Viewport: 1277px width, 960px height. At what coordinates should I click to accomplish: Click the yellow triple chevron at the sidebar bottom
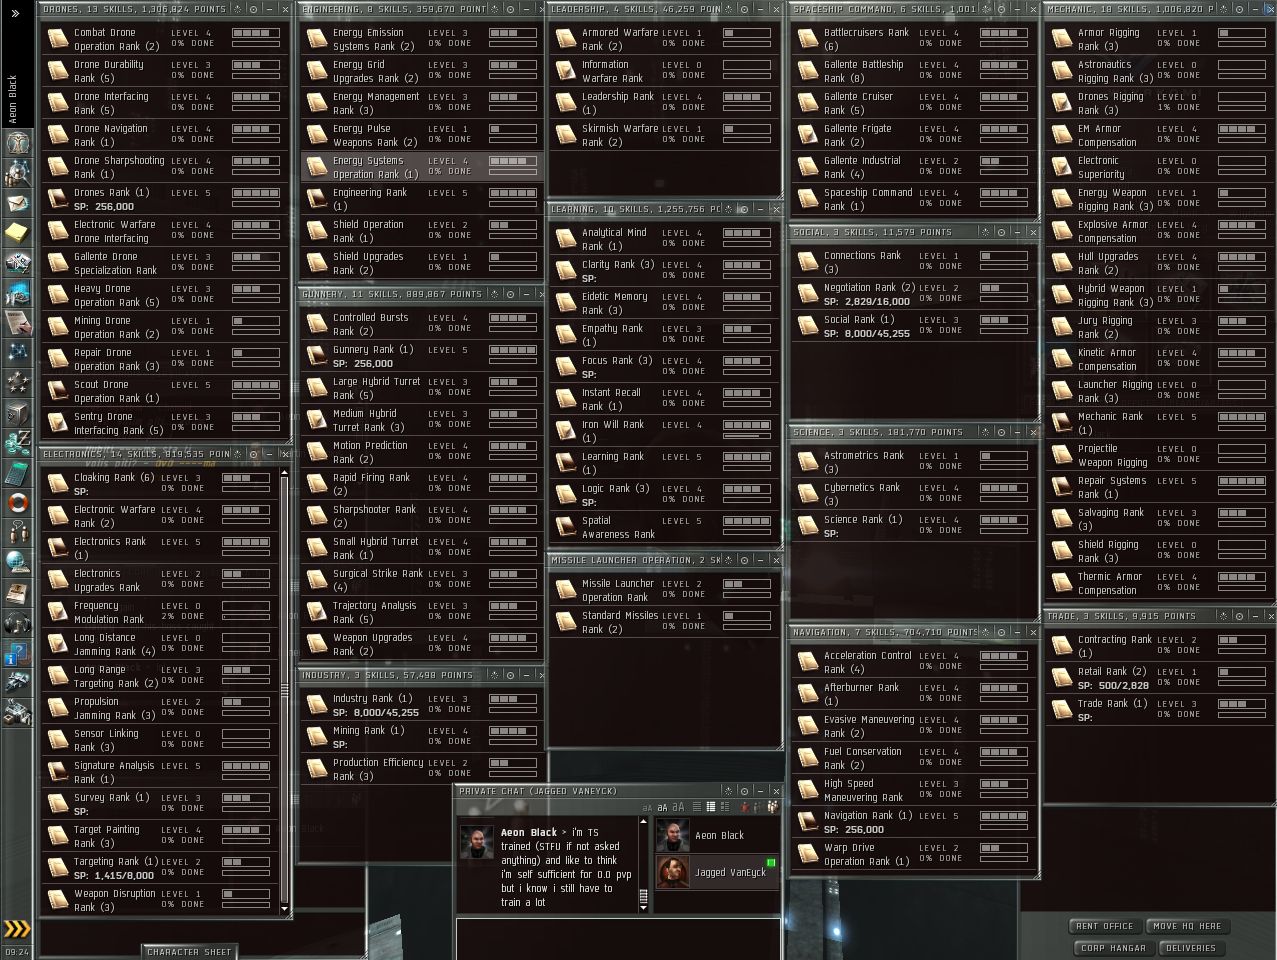click(x=16, y=928)
